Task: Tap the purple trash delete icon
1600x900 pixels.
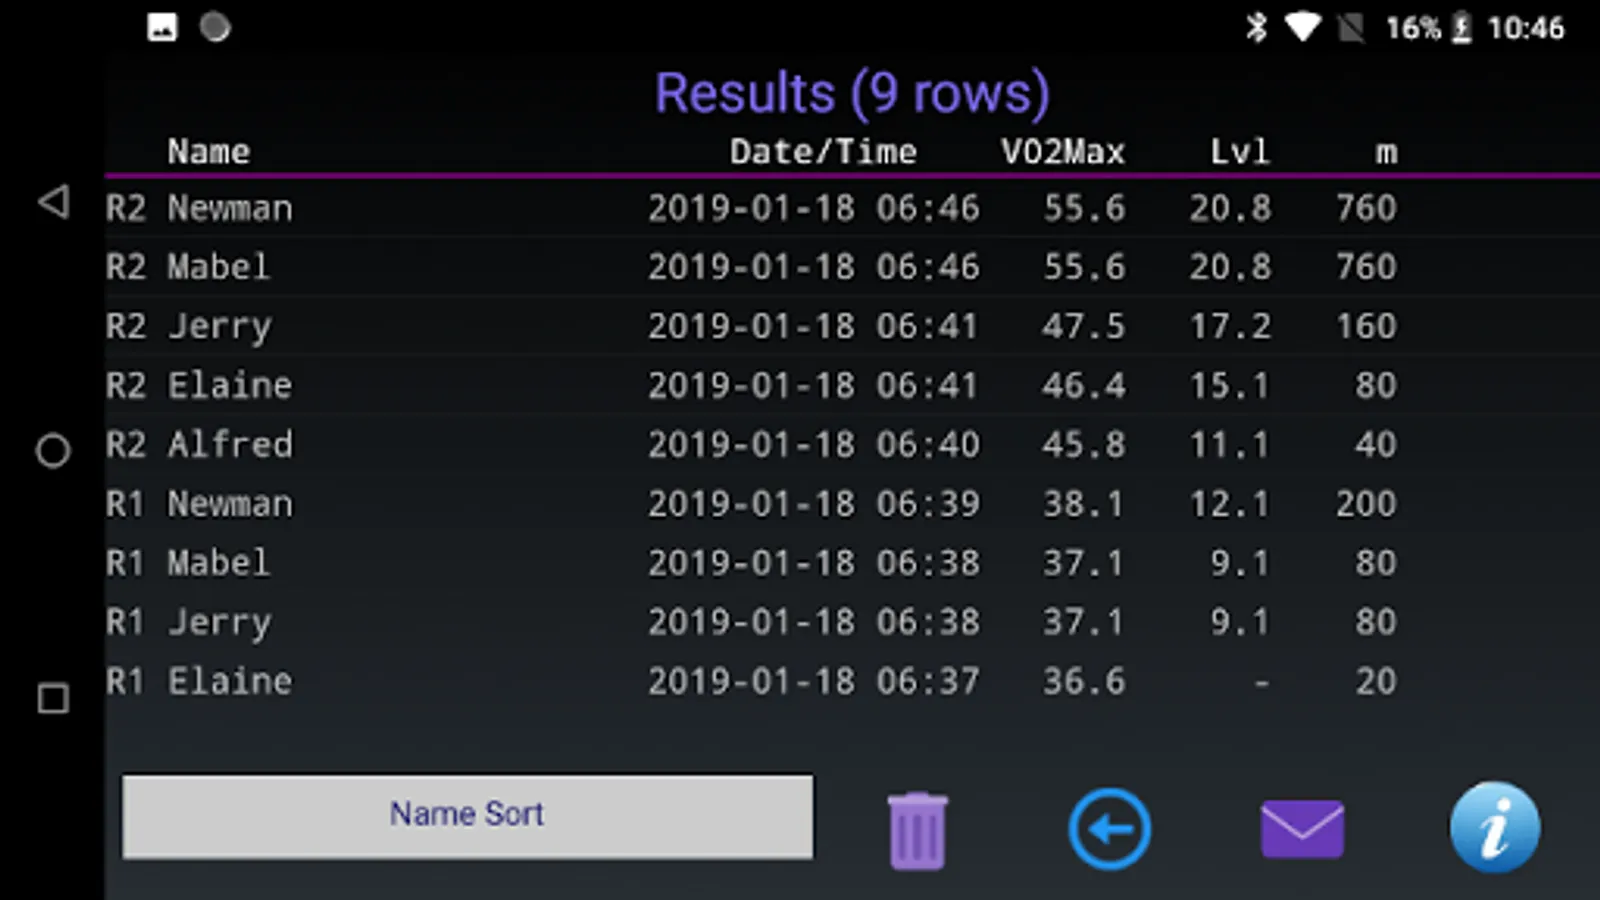Action: (916, 830)
